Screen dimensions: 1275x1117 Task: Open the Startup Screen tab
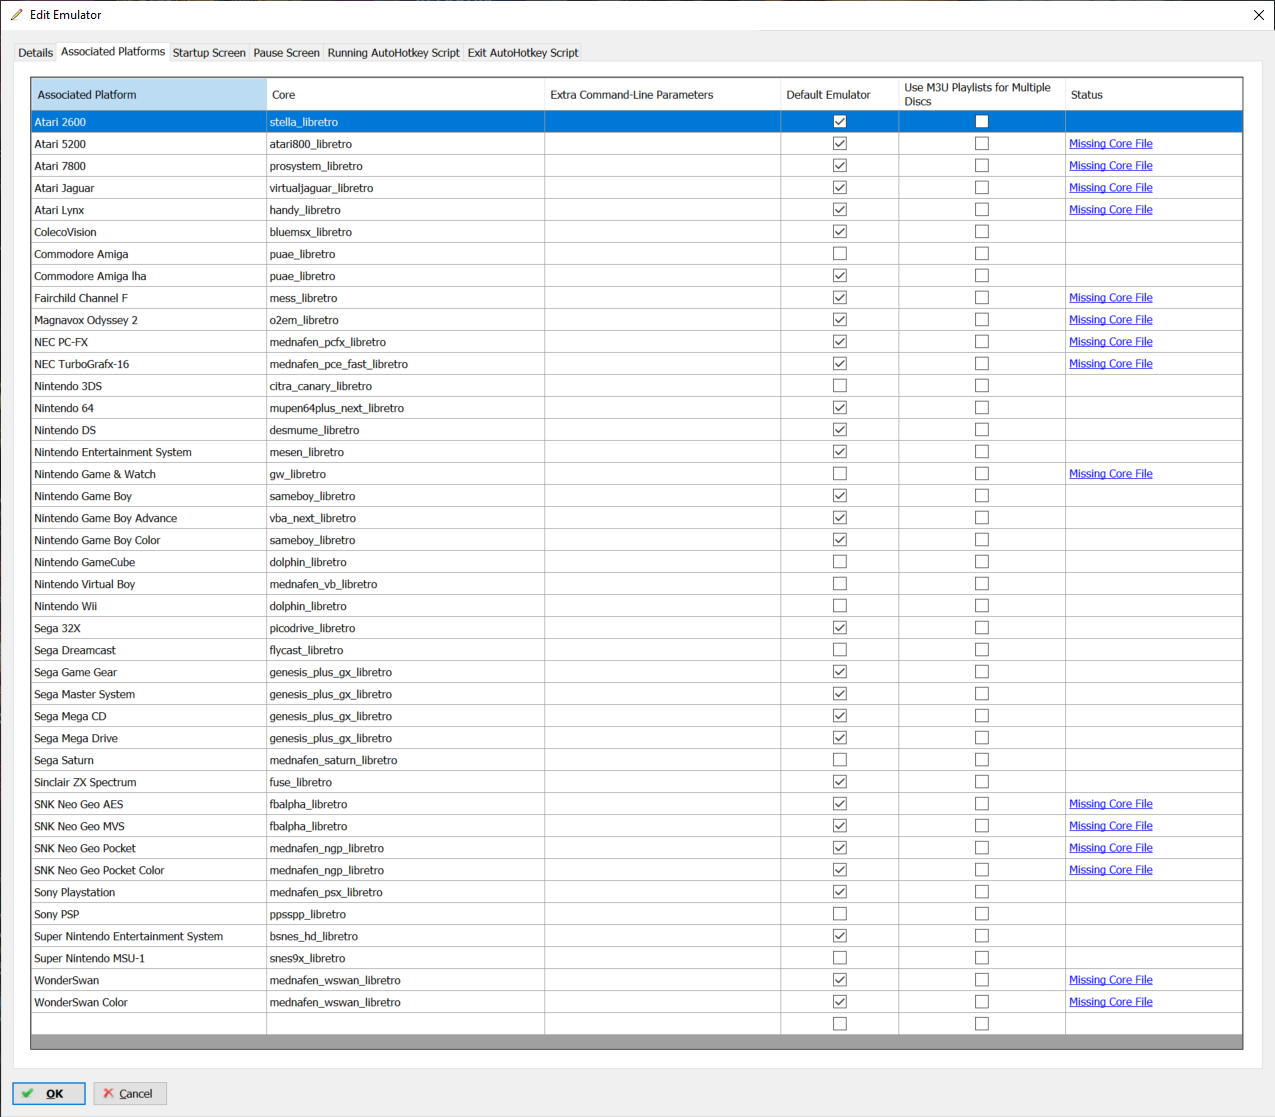[x=209, y=53]
